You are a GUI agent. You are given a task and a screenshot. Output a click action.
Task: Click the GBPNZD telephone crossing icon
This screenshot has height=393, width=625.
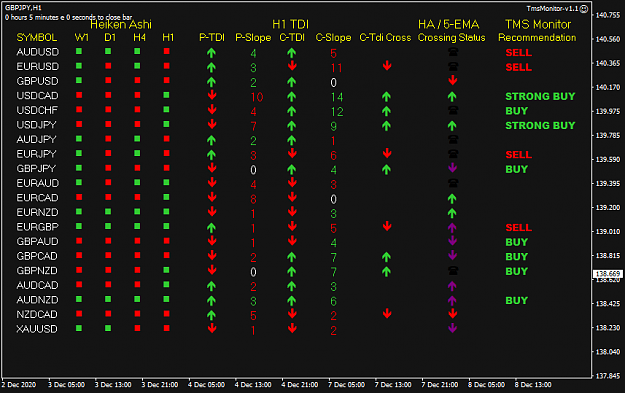coord(452,270)
